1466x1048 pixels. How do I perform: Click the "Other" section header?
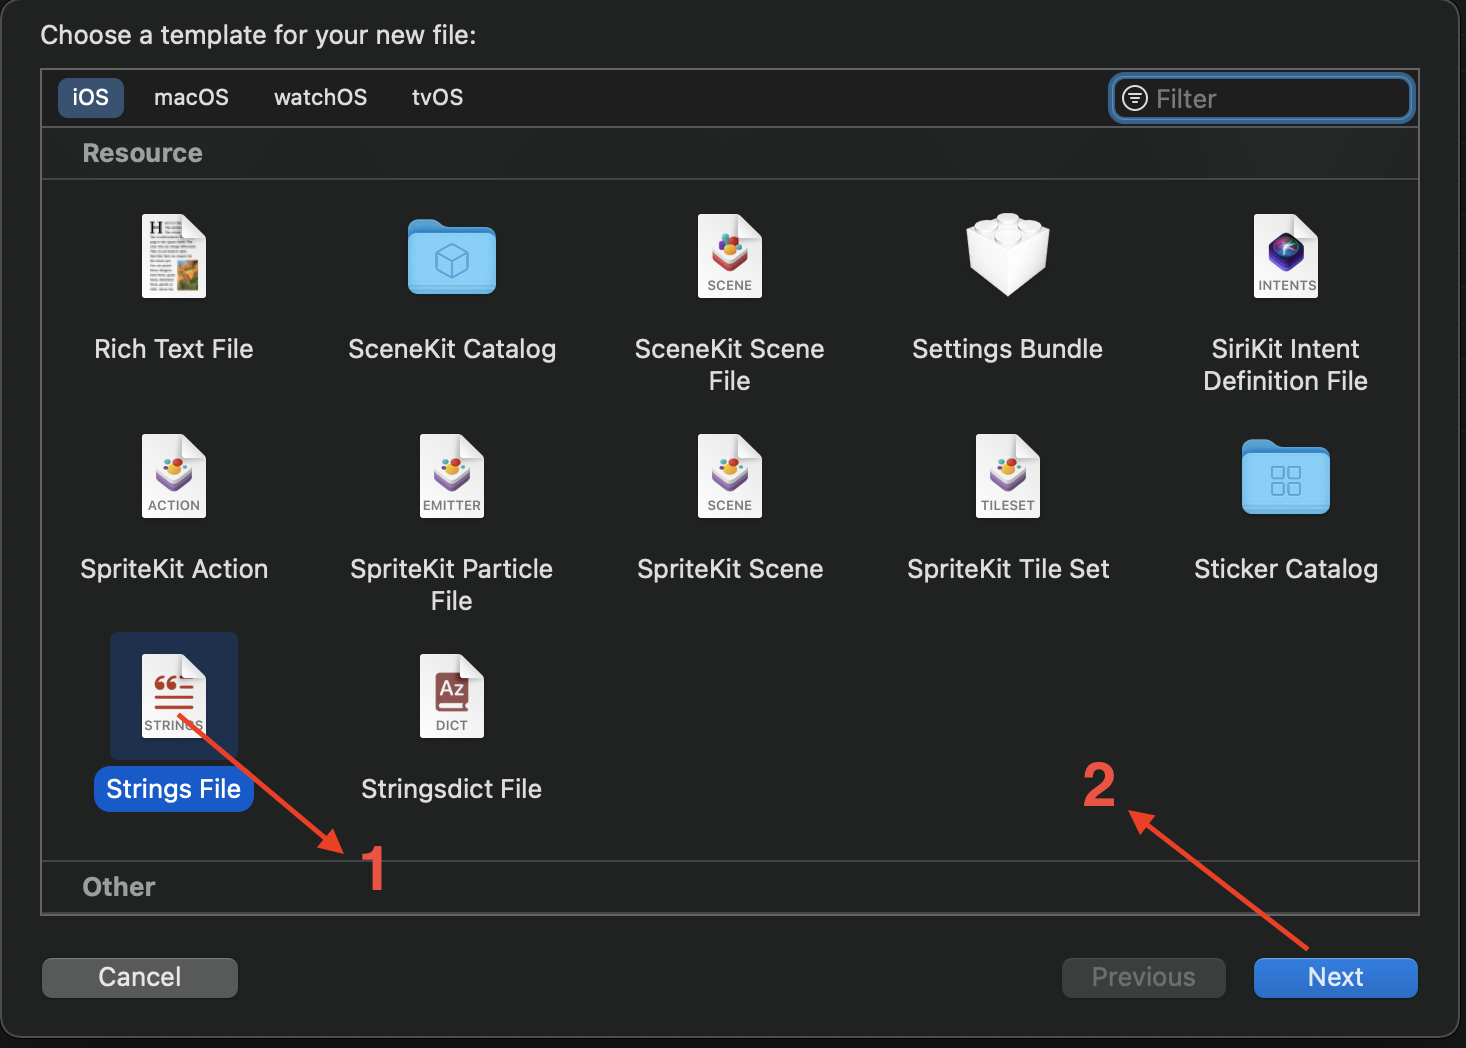pos(119,887)
